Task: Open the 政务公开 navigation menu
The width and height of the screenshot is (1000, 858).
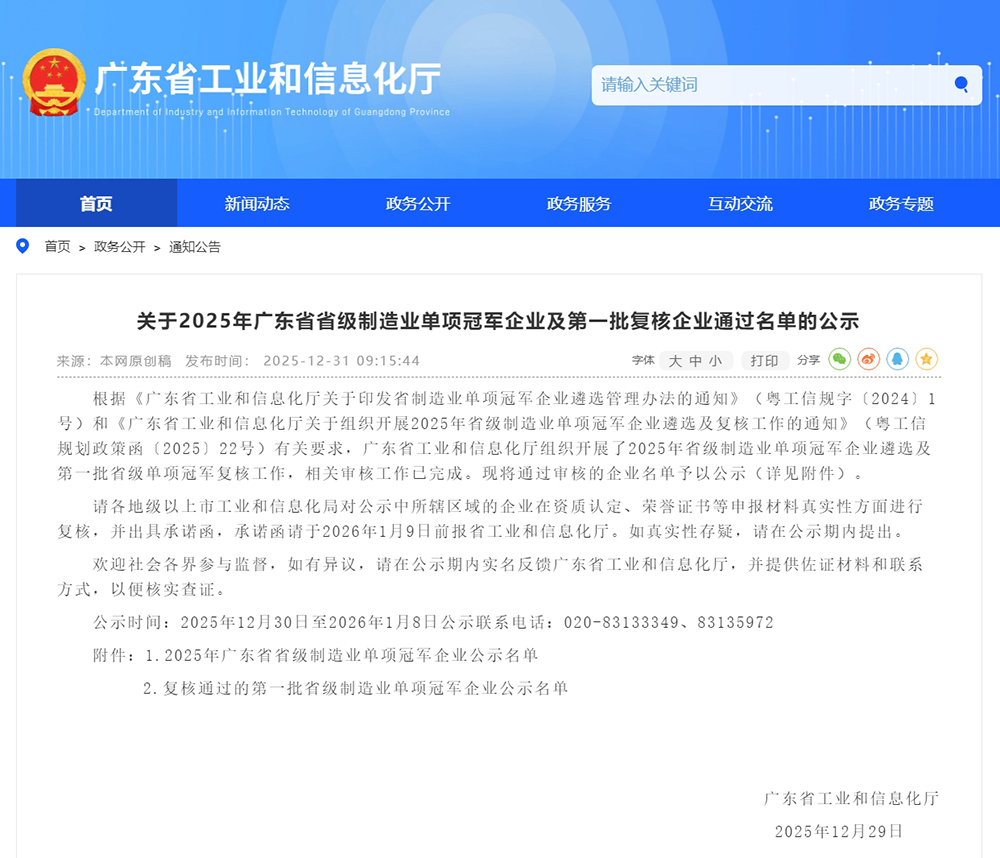Action: tap(418, 204)
